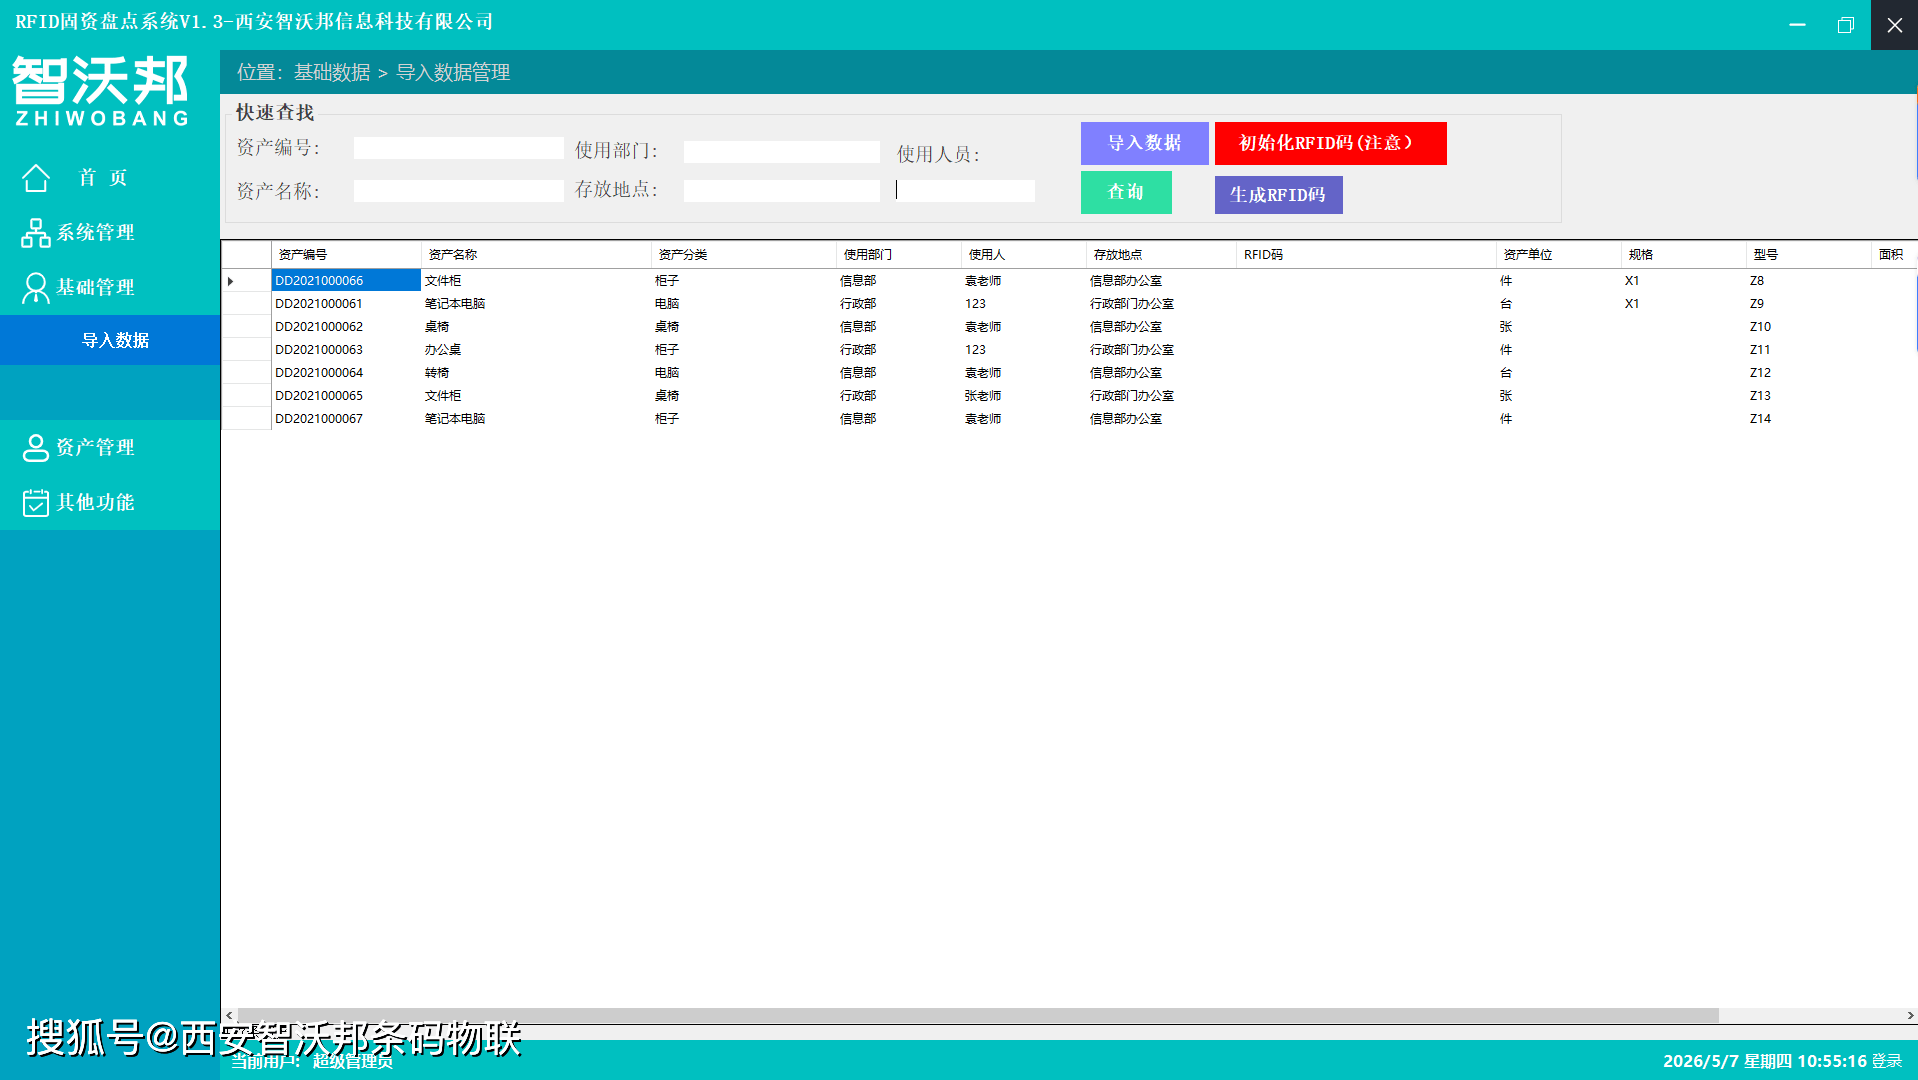The image size is (1918, 1080).
Task: Select cell DD2021000063
Action: (346, 350)
